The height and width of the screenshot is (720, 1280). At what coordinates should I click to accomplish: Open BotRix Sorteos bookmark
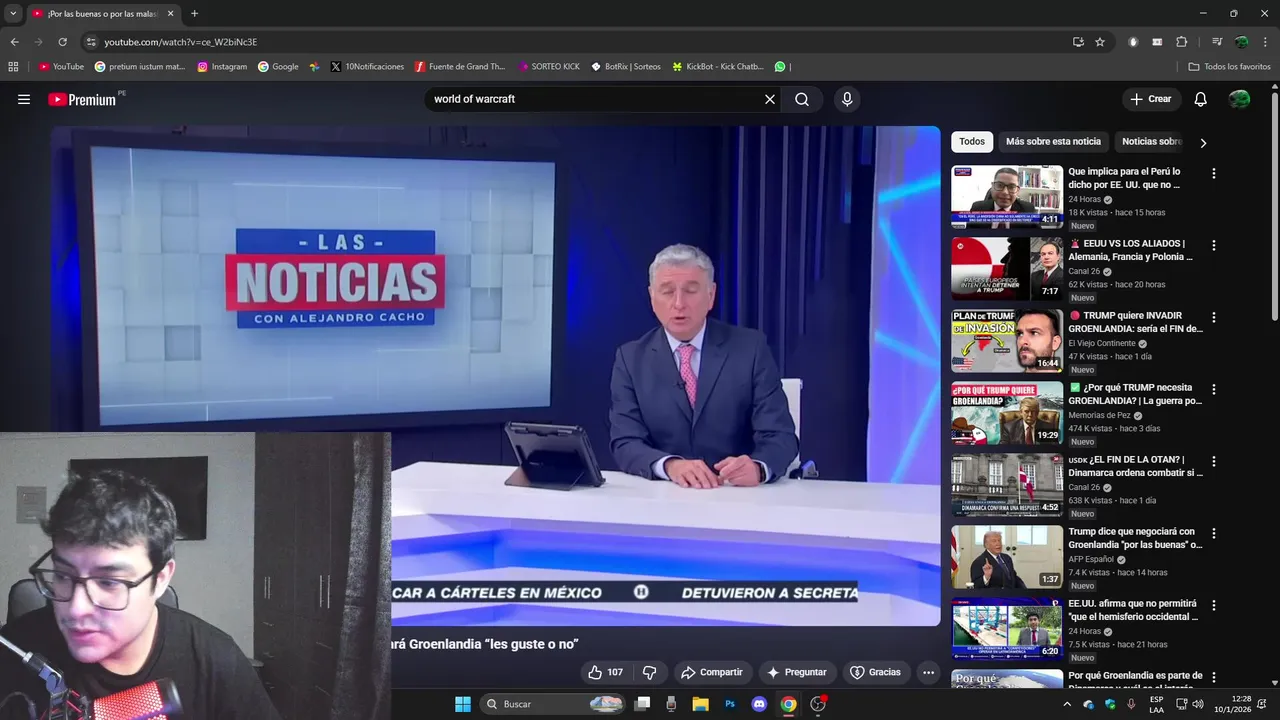coord(626,67)
